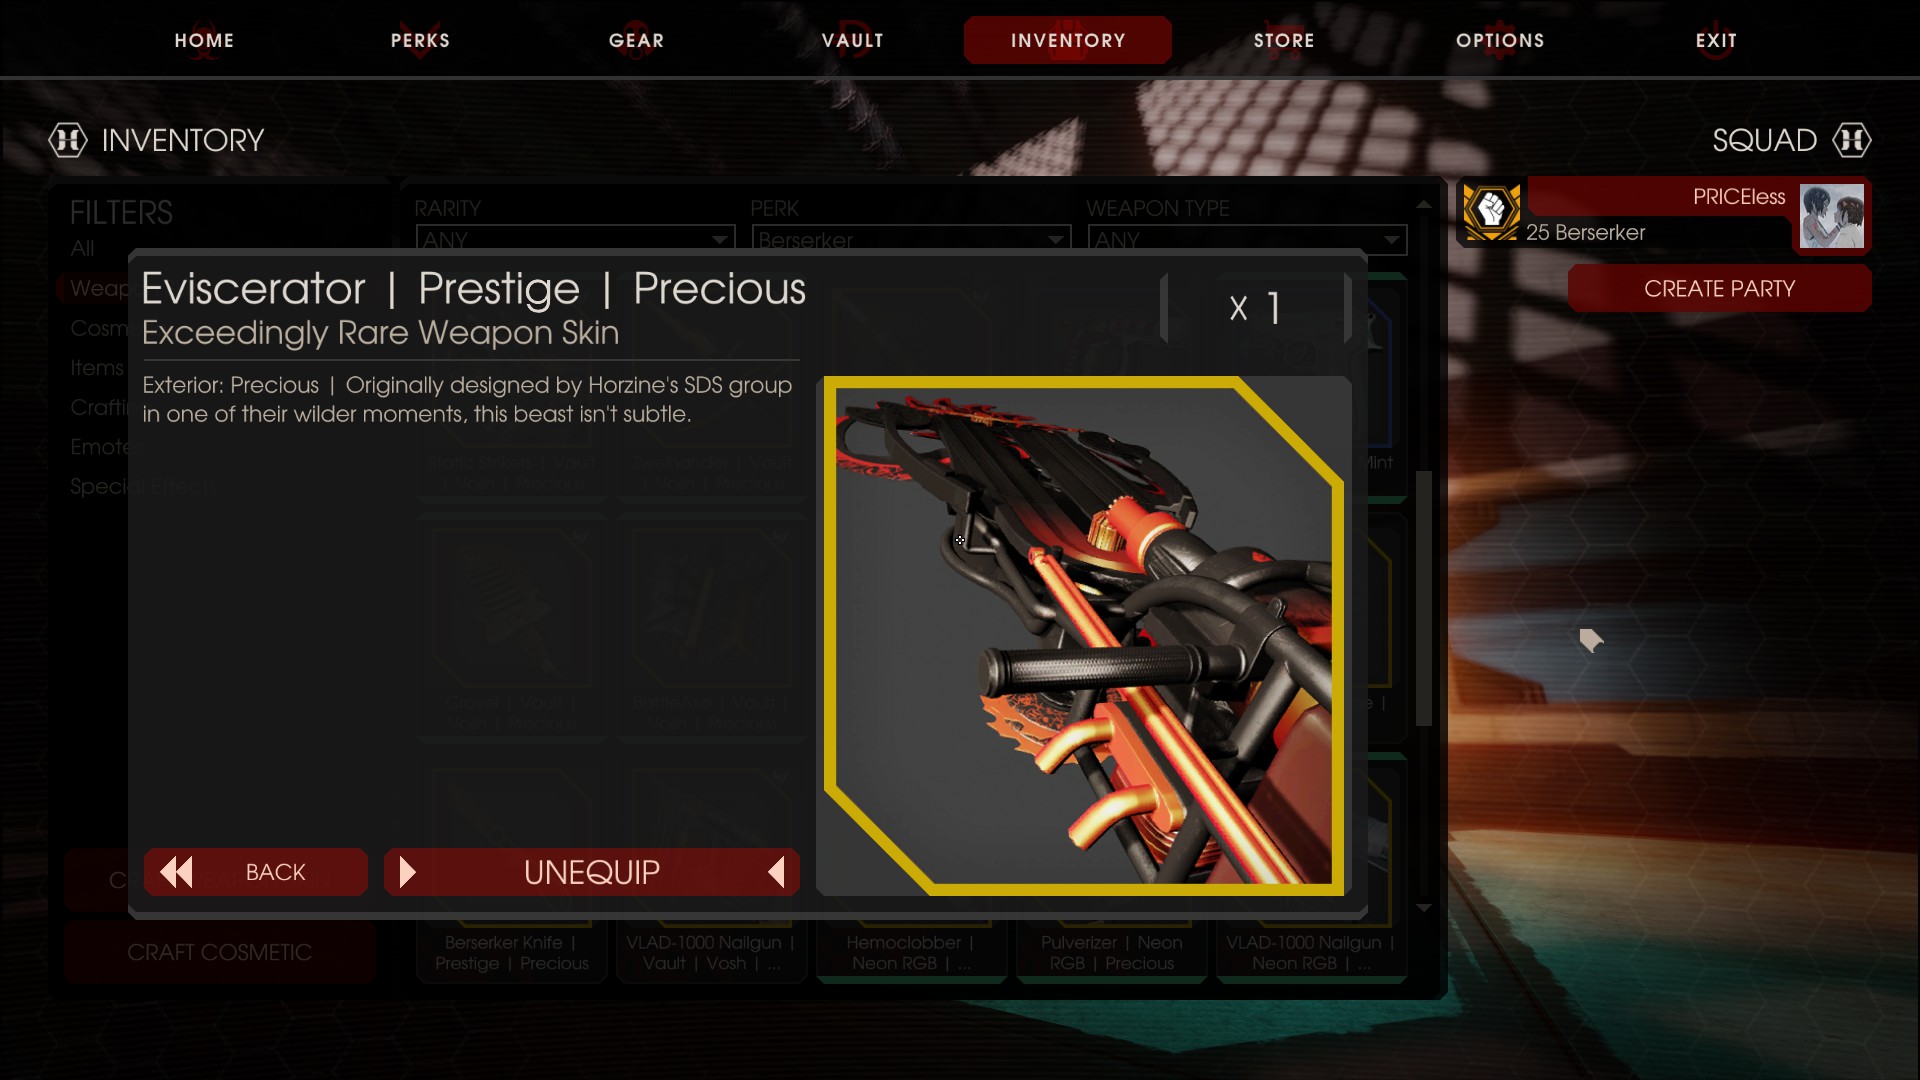
Task: Click the CREATE PARTY button
Action: click(x=1719, y=289)
